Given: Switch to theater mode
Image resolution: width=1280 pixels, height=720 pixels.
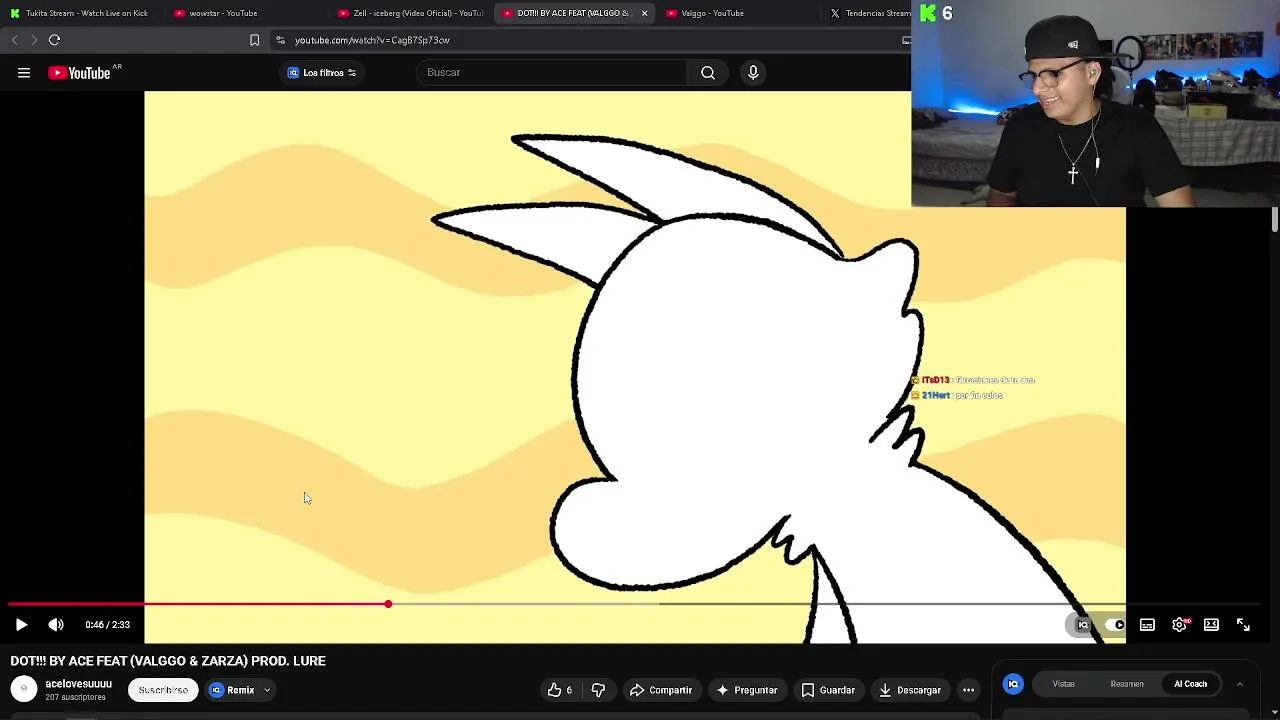Looking at the screenshot, I should tap(1211, 625).
